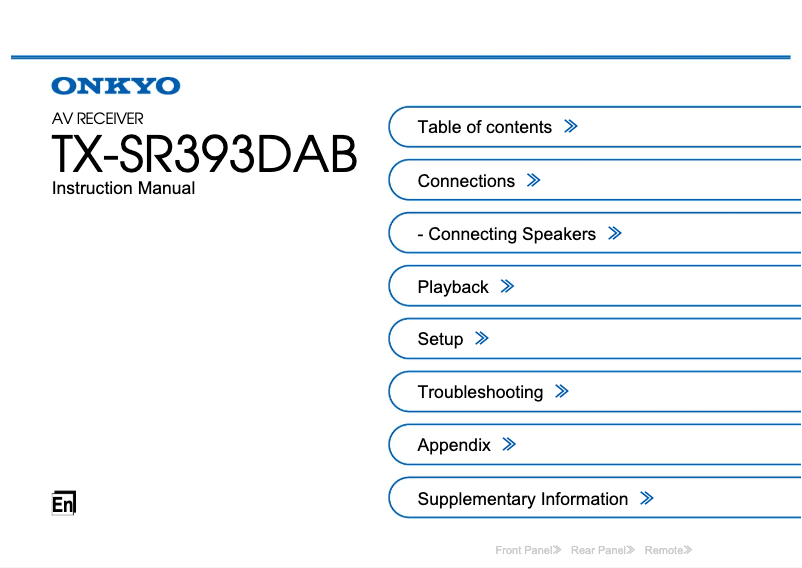Click the double chevron after Supplementary Information
The height and width of the screenshot is (568, 802).
(646, 499)
